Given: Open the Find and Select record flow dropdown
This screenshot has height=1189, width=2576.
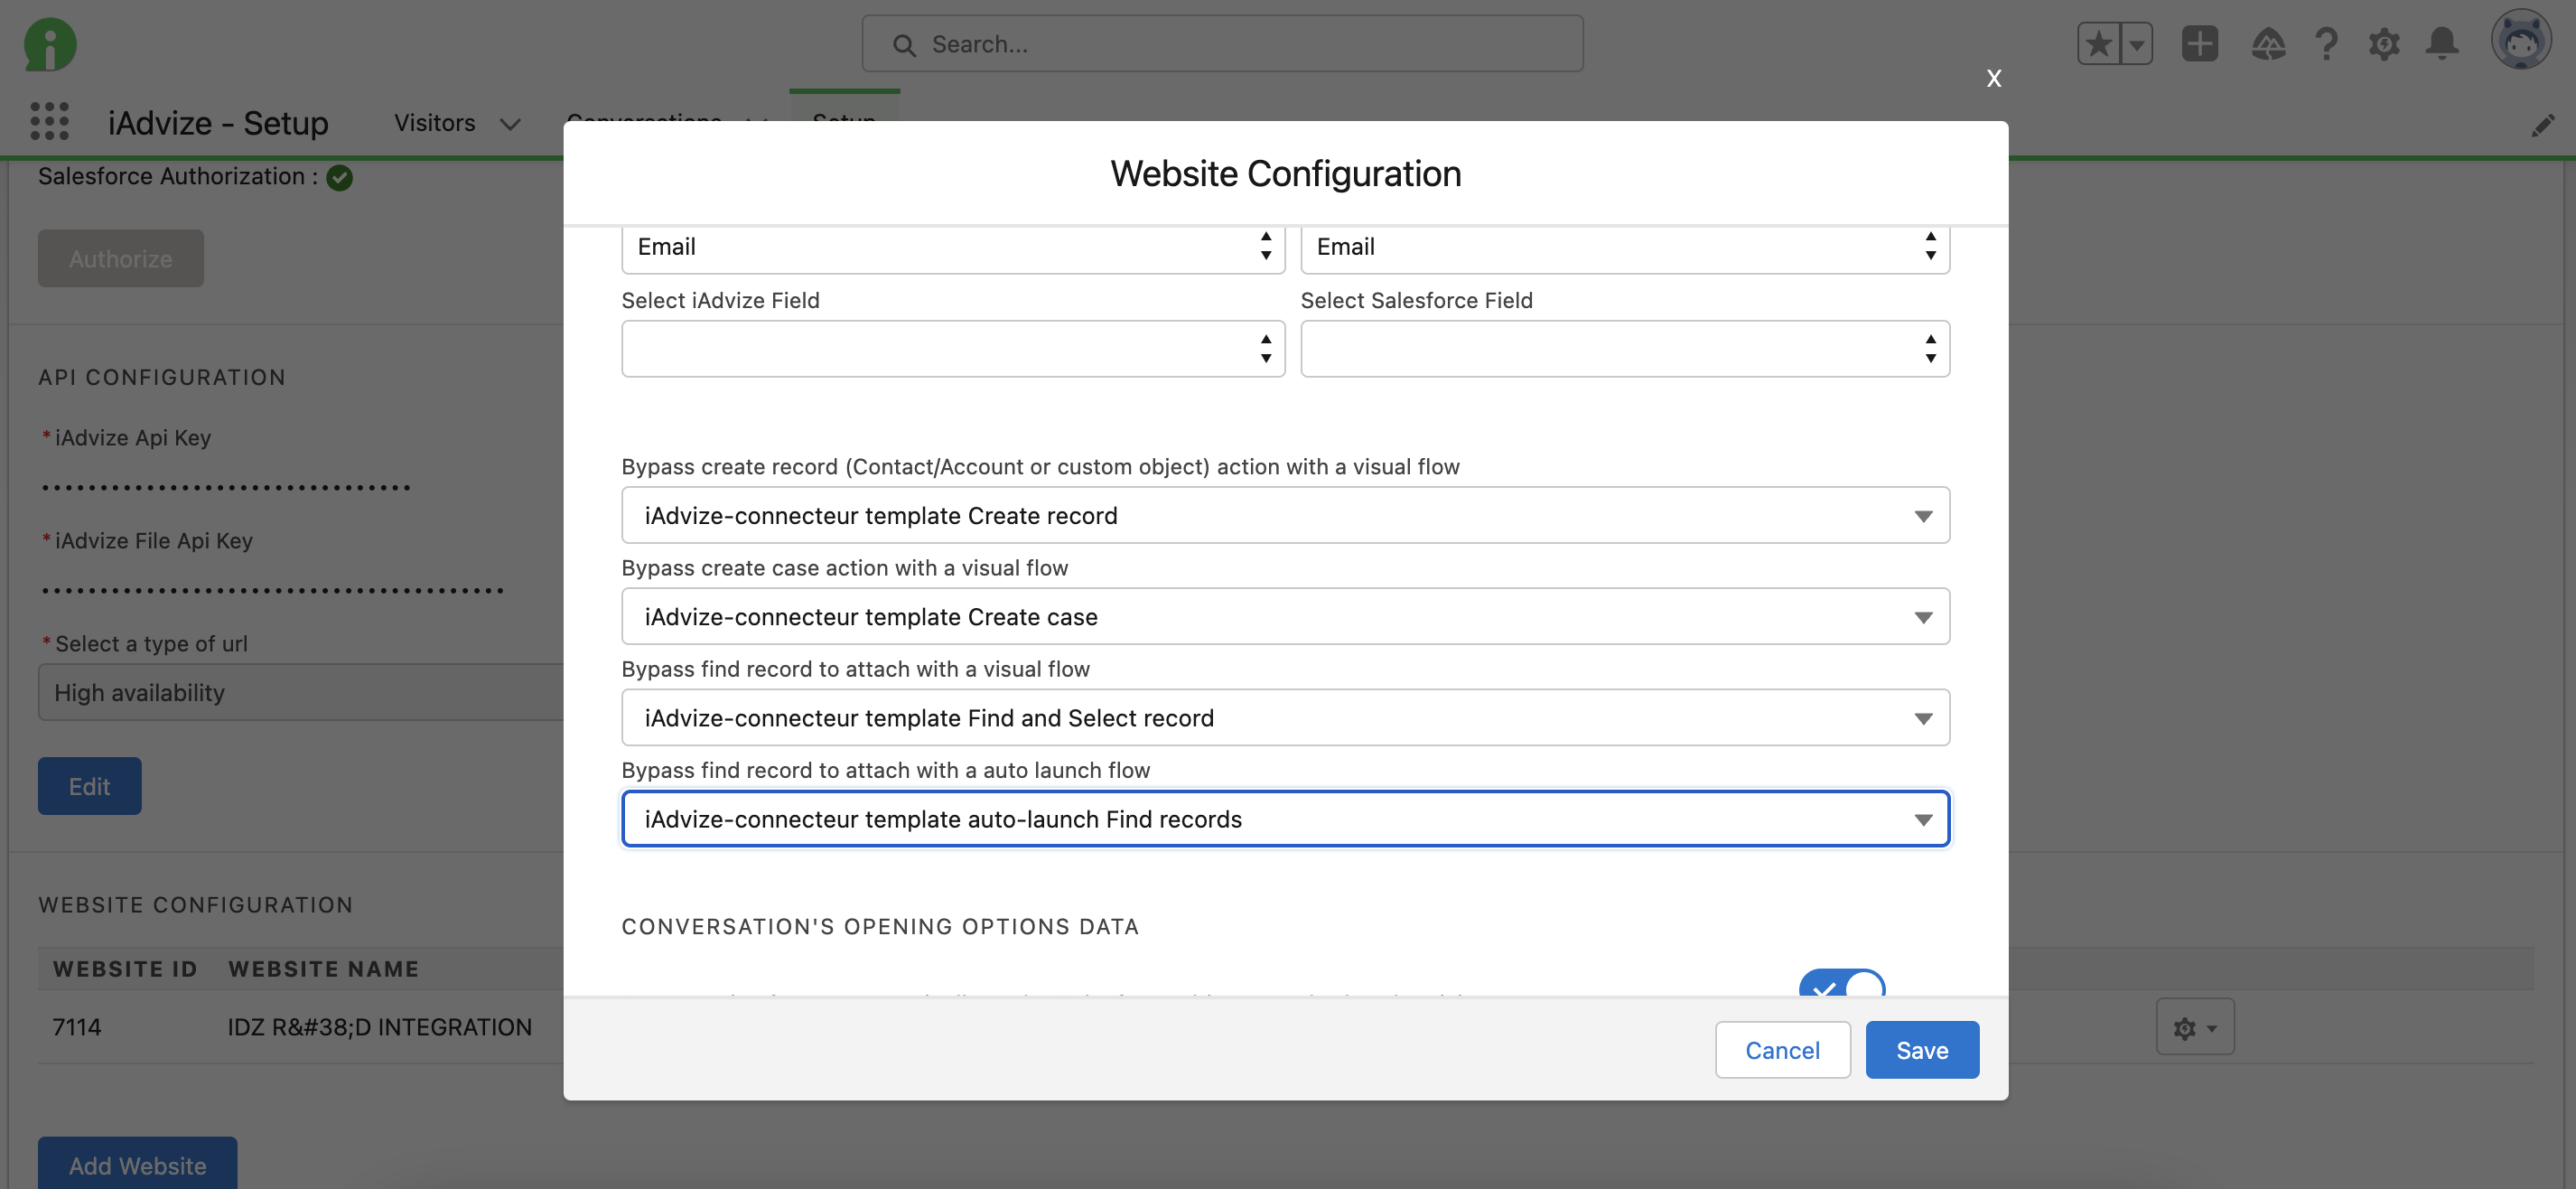Looking at the screenshot, I should coord(1285,717).
